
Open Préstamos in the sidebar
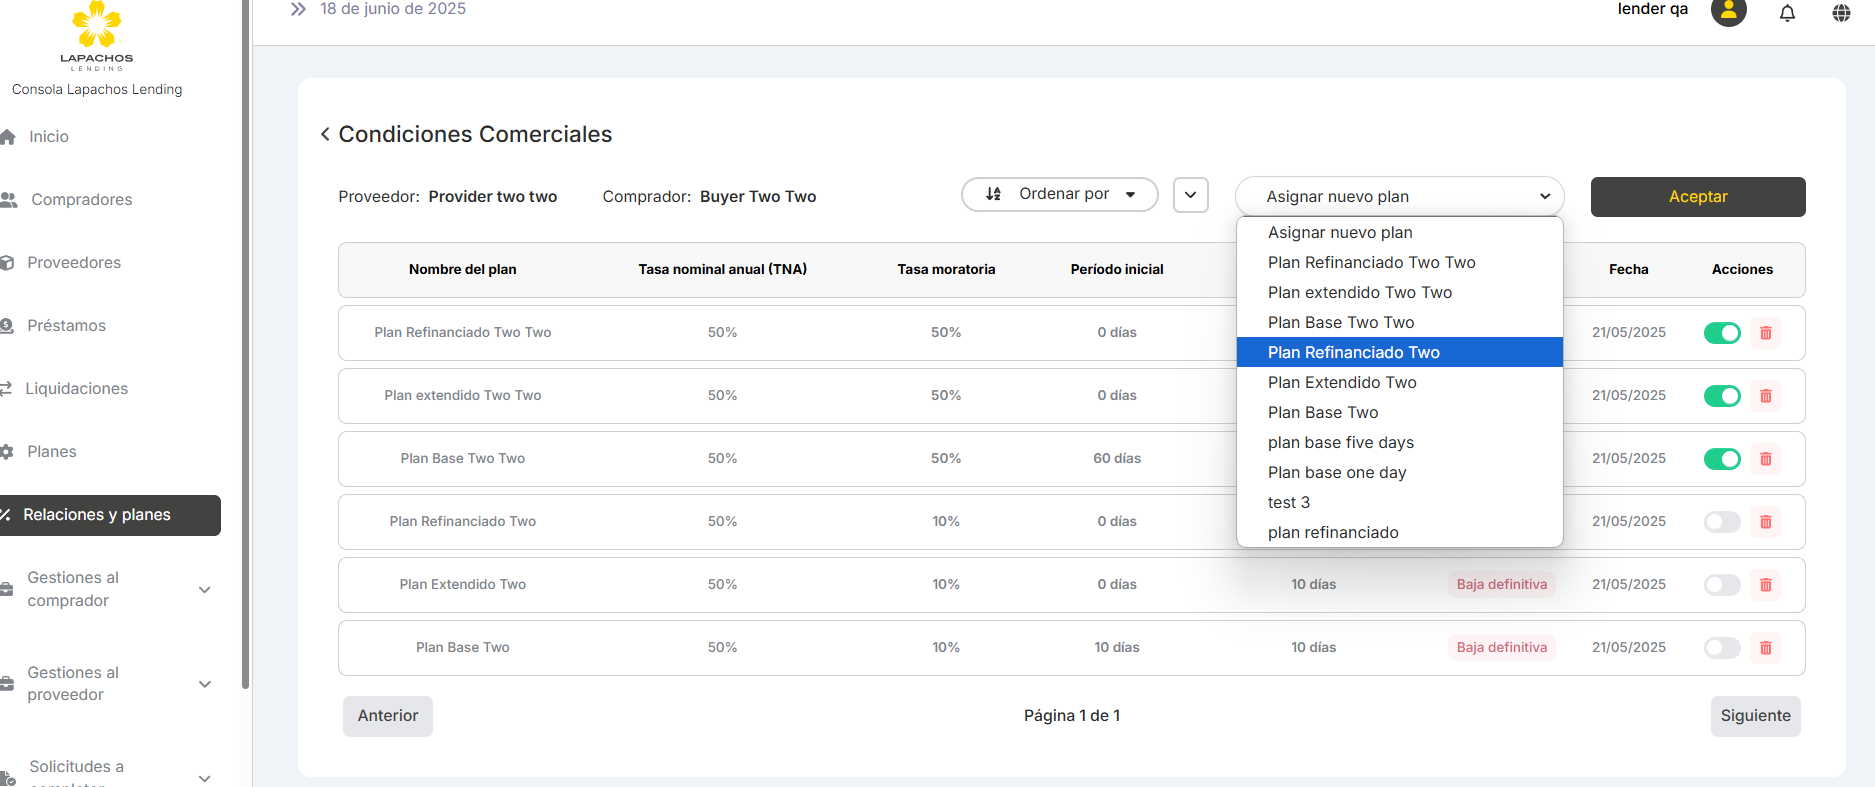tap(66, 326)
